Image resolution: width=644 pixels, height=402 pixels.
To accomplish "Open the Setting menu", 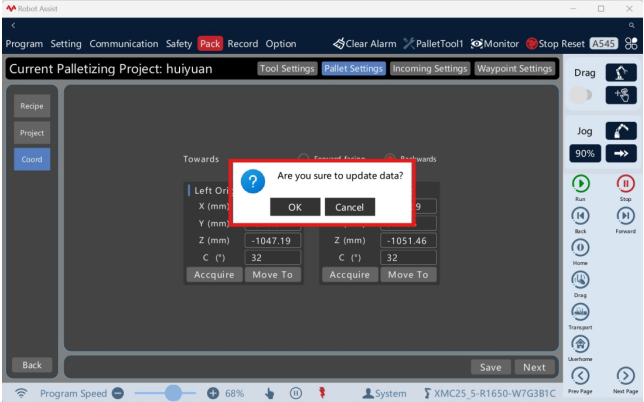I will pos(66,44).
